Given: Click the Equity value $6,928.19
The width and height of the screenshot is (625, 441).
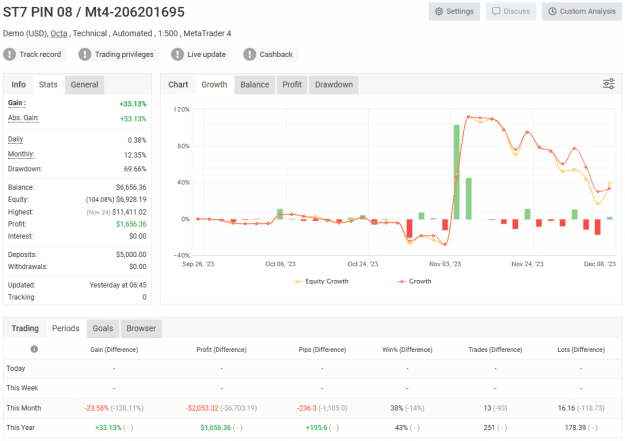Looking at the screenshot, I should (x=131, y=199).
